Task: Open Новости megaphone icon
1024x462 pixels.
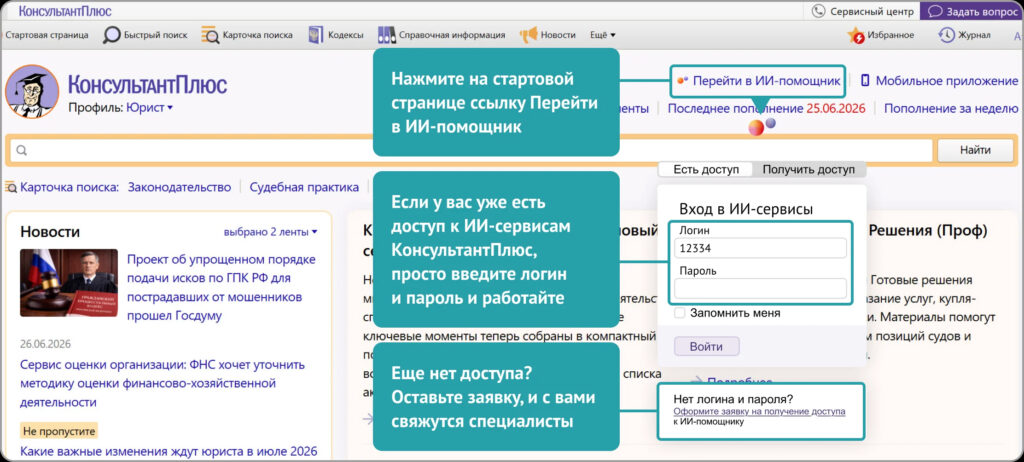Action: (528, 35)
